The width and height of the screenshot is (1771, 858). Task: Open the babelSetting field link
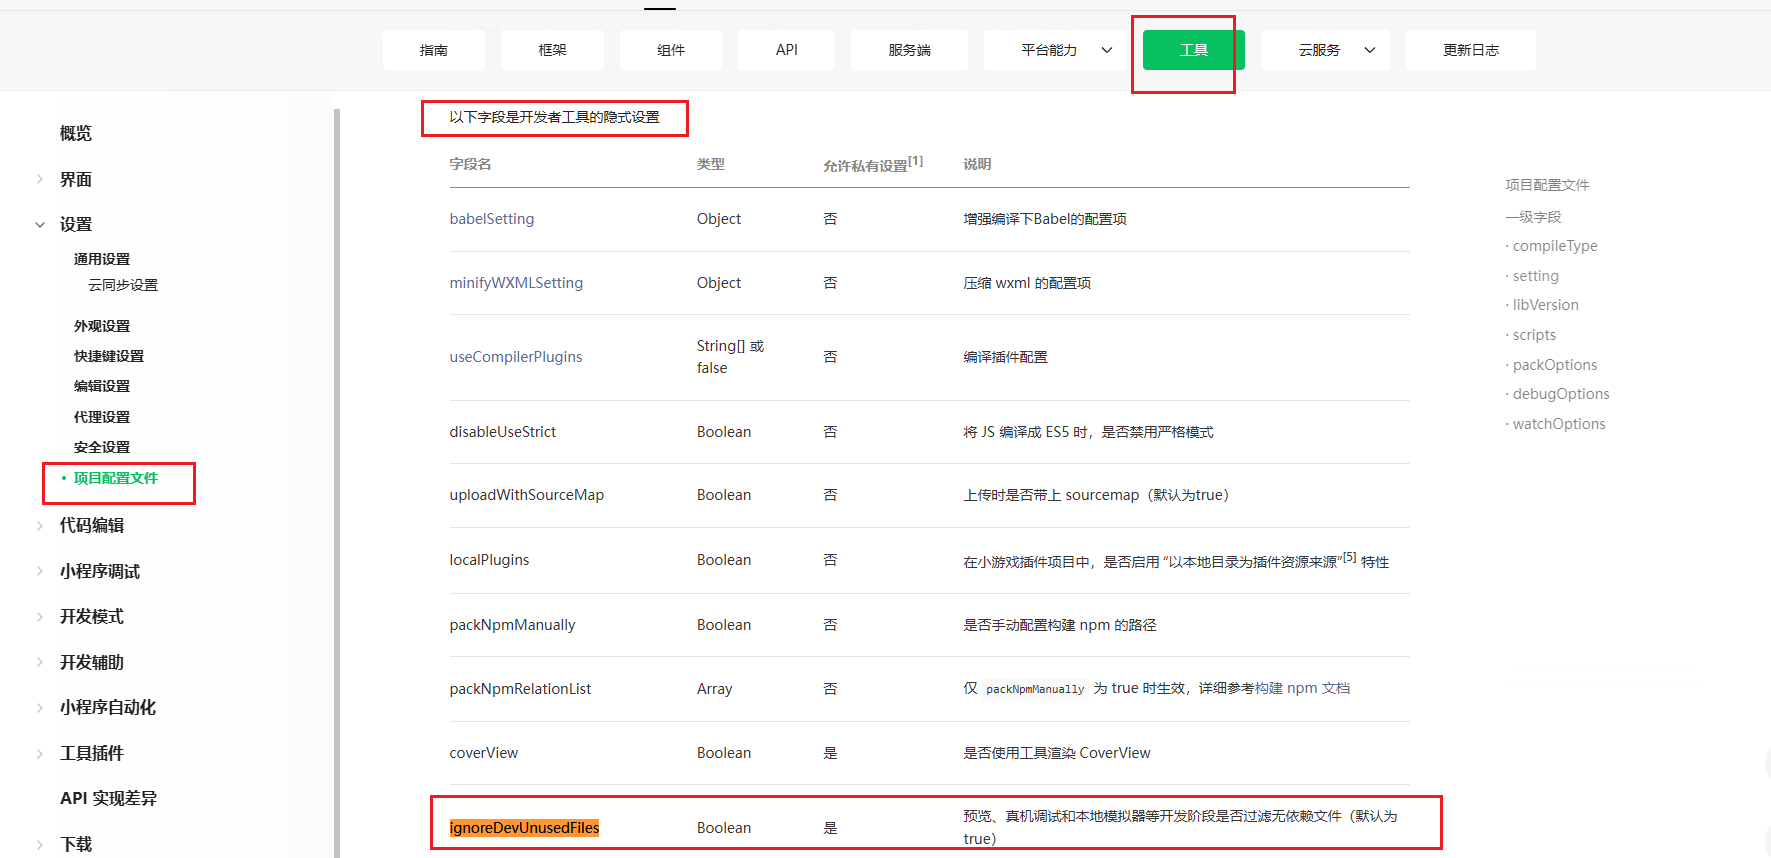point(492,219)
